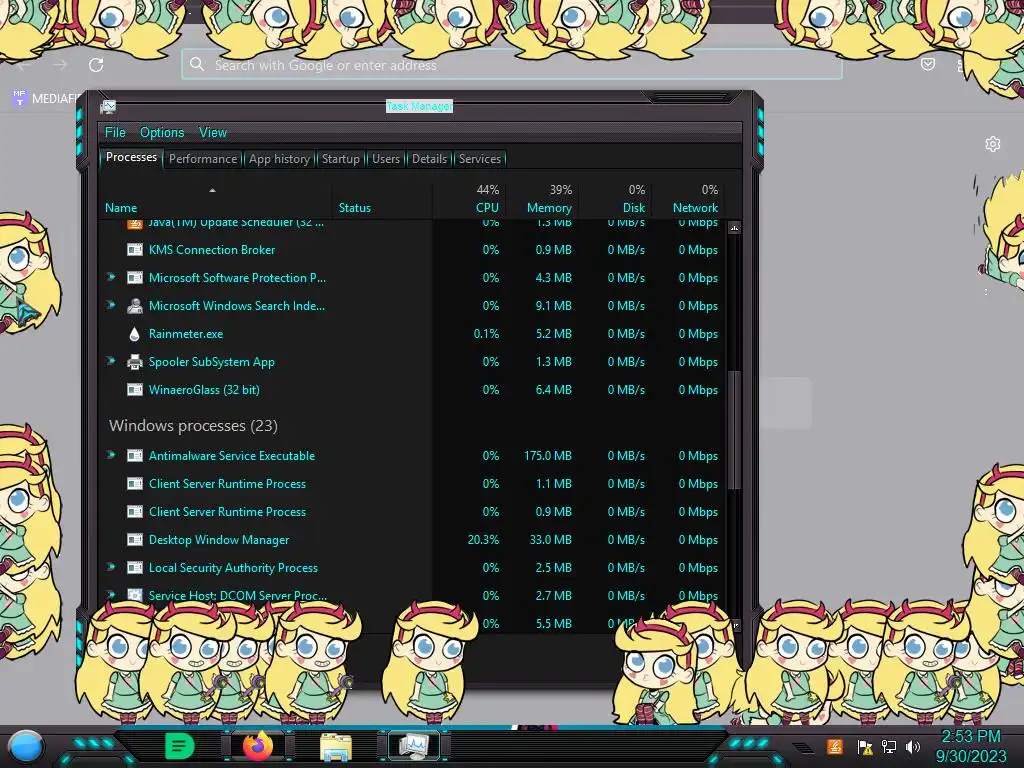This screenshot has width=1024, height=768.
Task: Click the Microsoft Software Protection process icon
Action: pyautogui.click(x=135, y=278)
